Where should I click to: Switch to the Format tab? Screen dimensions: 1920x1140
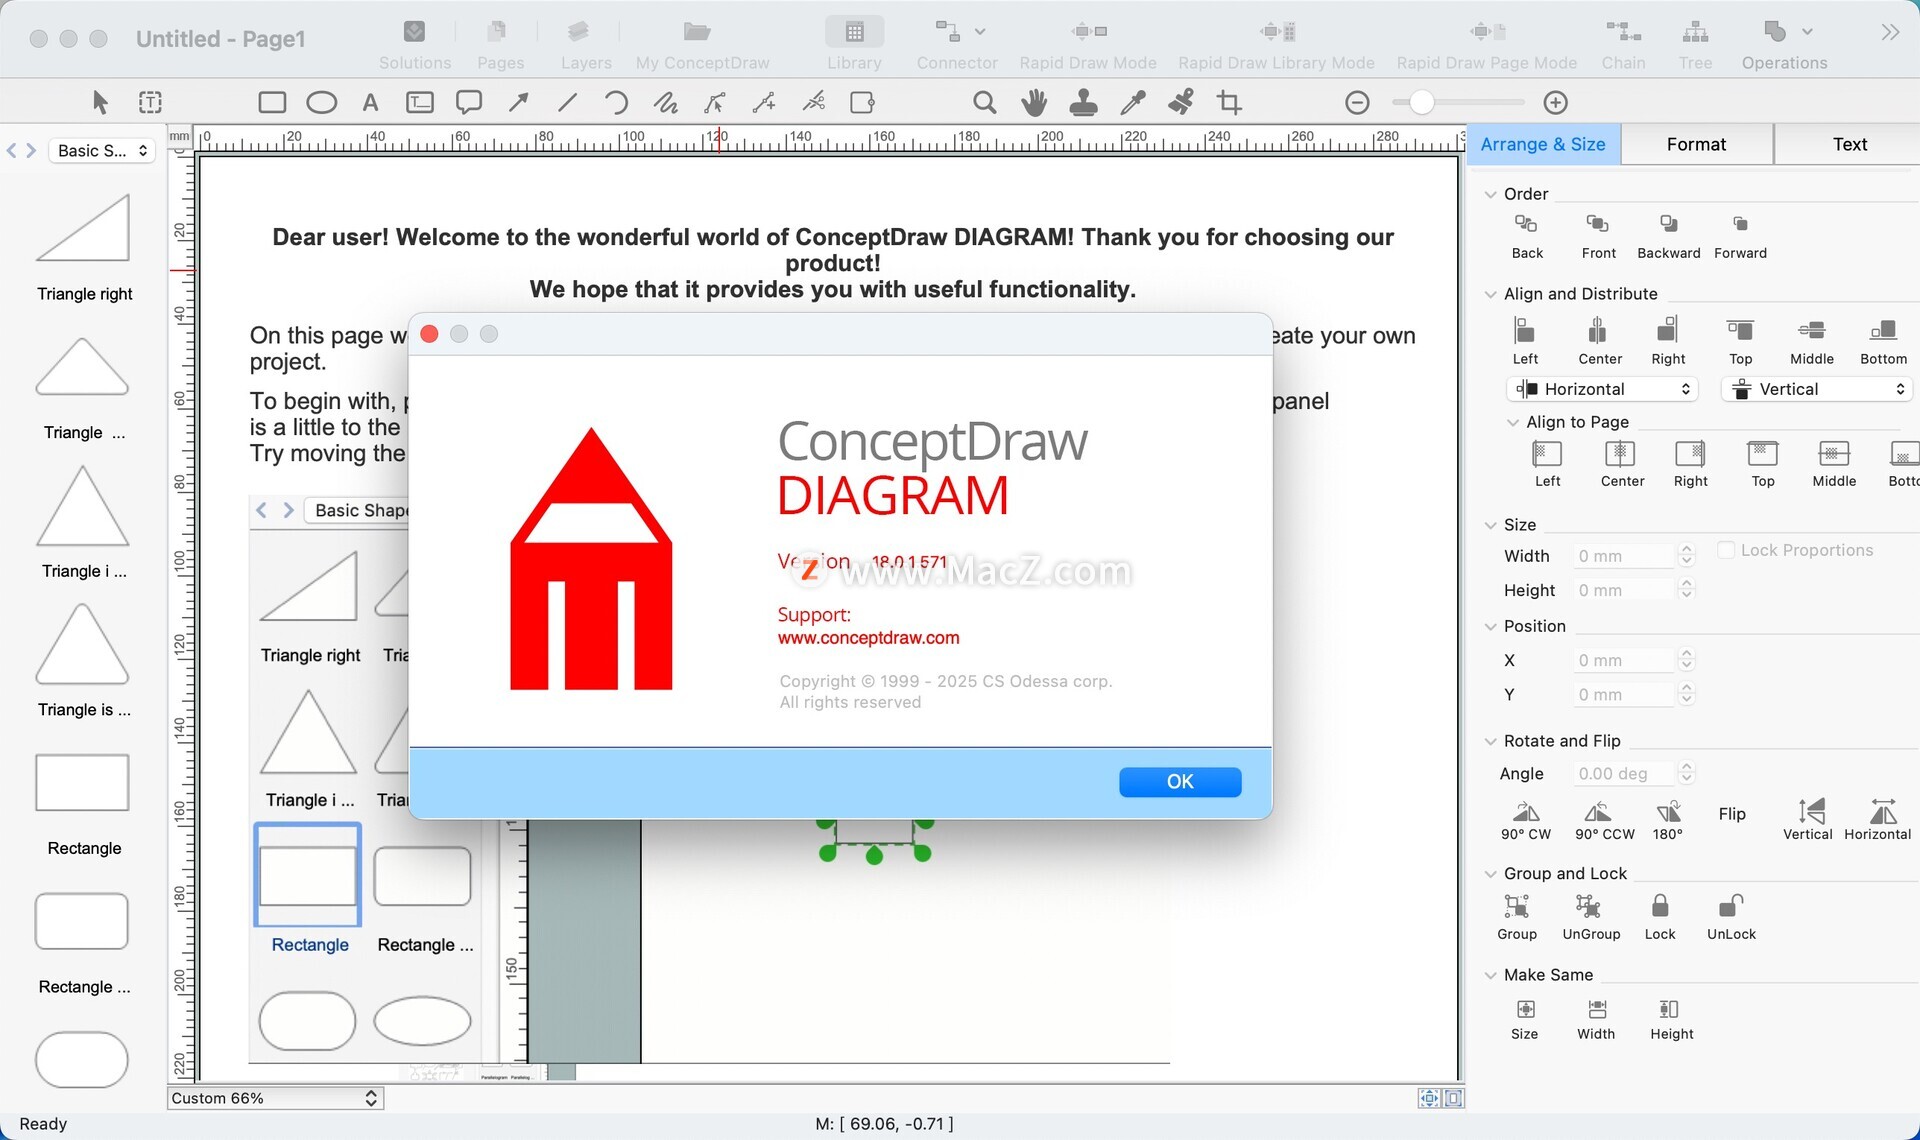click(x=1696, y=144)
